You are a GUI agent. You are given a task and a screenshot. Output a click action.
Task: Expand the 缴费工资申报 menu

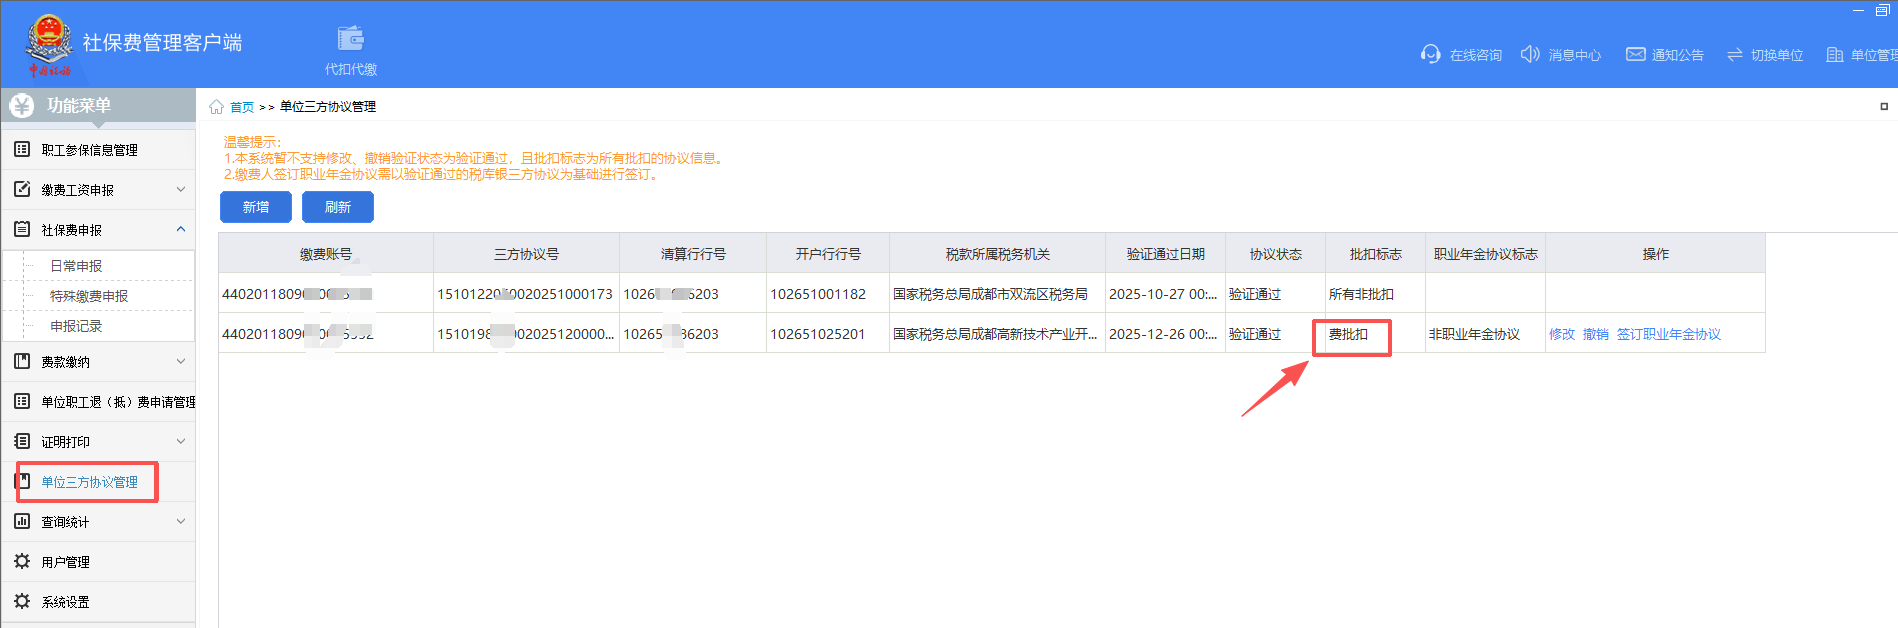180,190
